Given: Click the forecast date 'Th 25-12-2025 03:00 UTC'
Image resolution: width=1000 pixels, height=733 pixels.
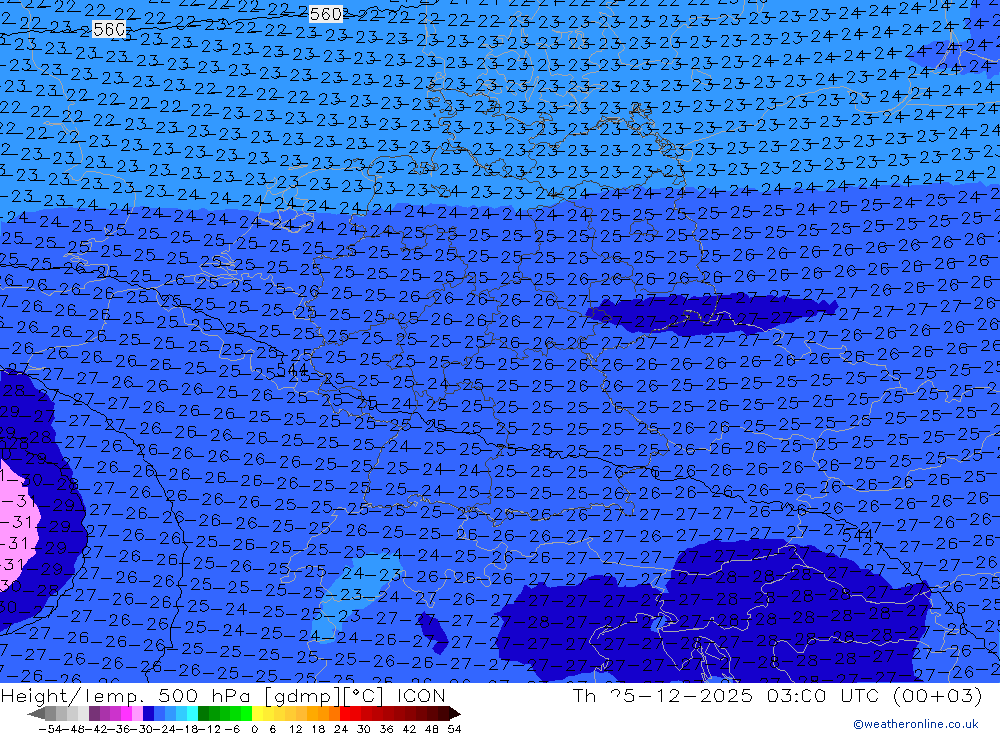Looking at the screenshot, I should click(726, 695).
